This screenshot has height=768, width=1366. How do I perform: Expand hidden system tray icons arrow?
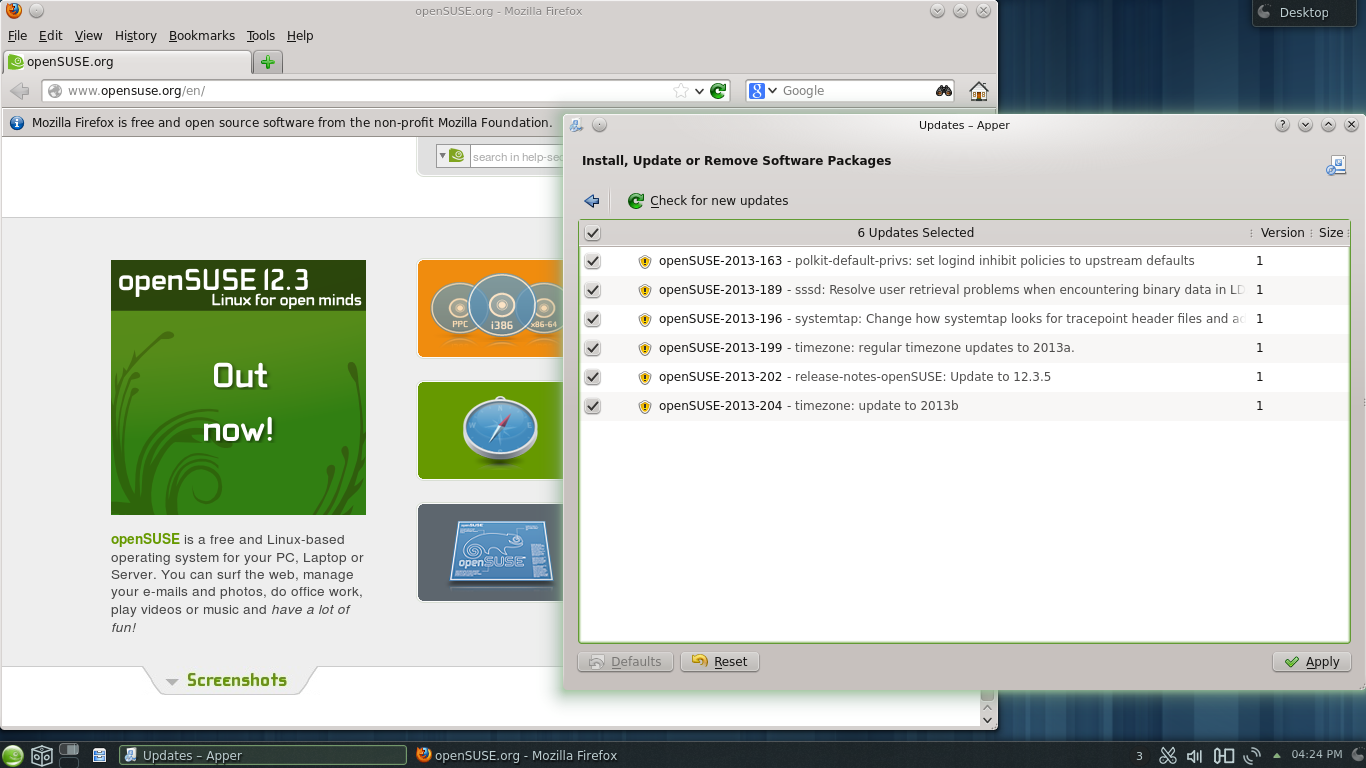(1276, 756)
